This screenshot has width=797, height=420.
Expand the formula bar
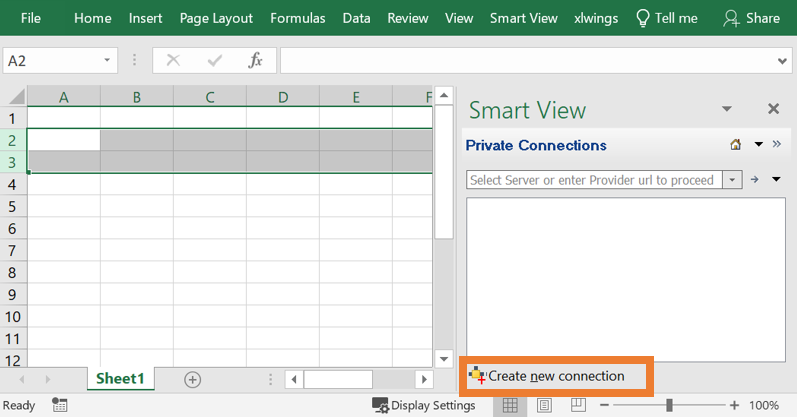[x=782, y=61]
